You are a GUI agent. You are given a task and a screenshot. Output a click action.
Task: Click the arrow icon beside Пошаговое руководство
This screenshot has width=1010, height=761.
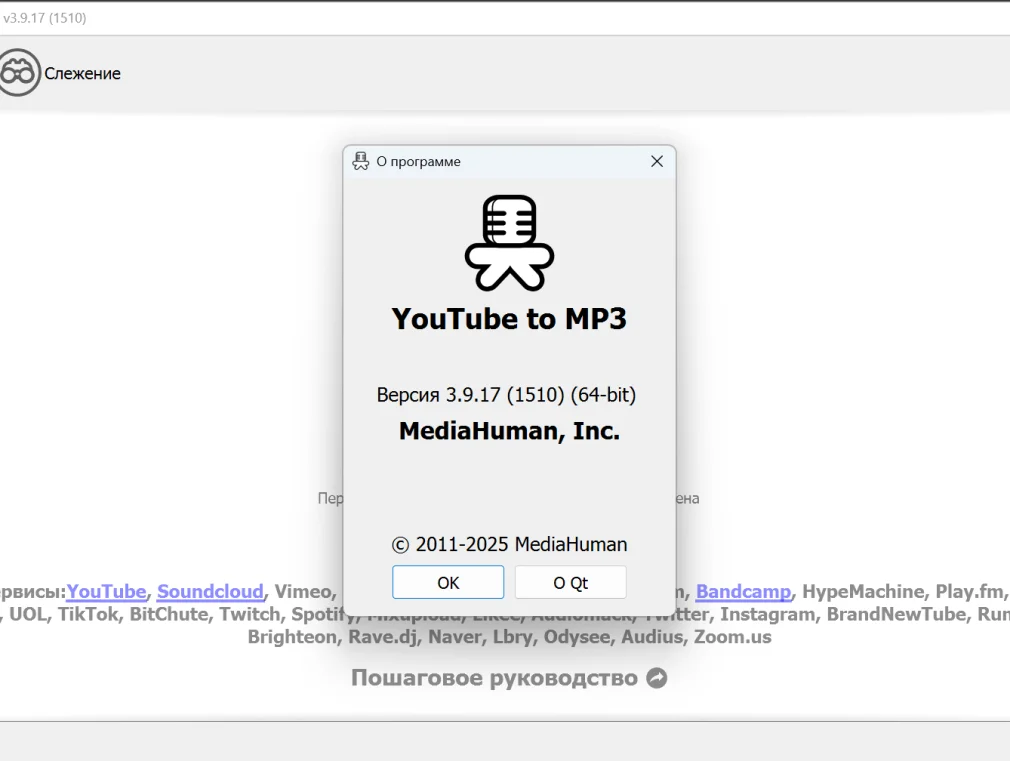[657, 678]
